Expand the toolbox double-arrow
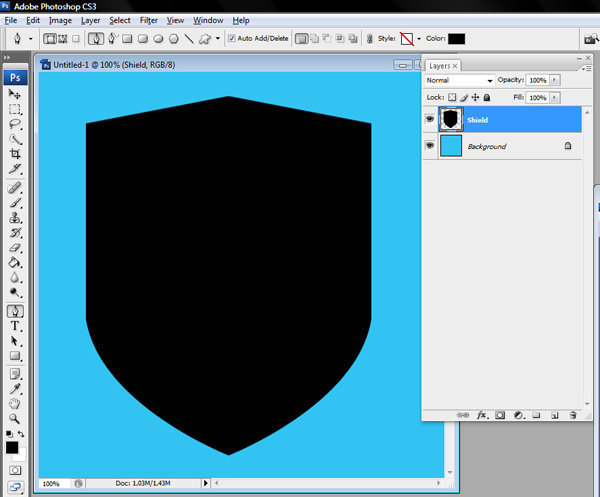 tap(7, 57)
